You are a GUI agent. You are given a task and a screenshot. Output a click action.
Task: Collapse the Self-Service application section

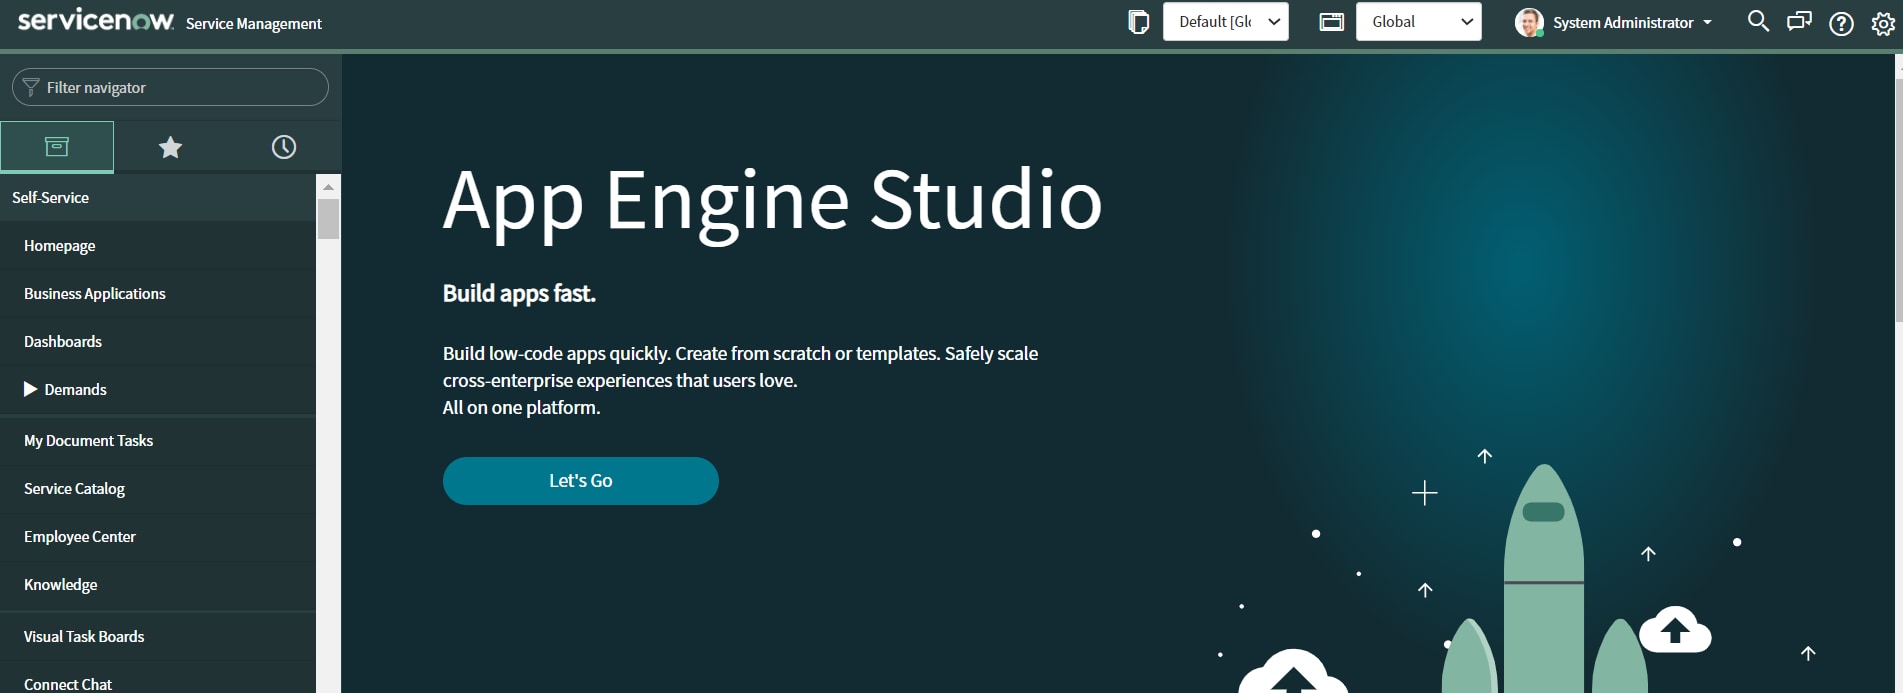point(158,198)
